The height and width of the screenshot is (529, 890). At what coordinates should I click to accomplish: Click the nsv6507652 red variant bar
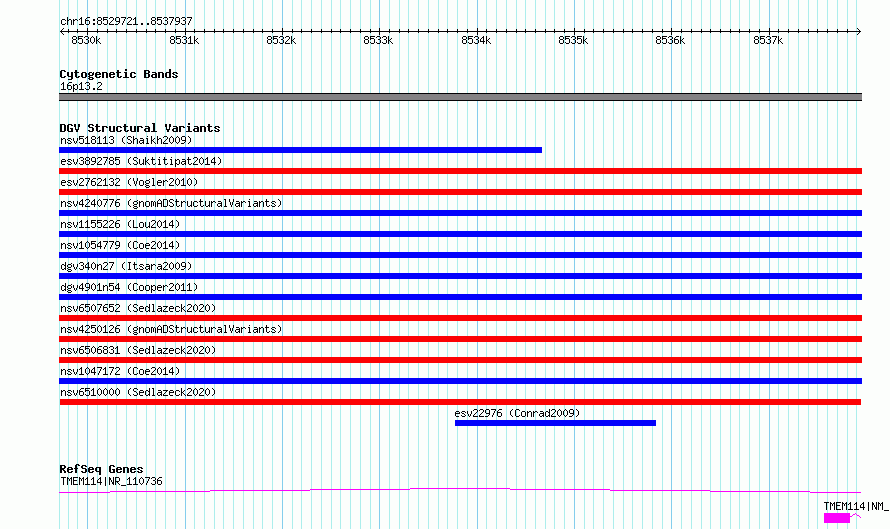point(460,318)
